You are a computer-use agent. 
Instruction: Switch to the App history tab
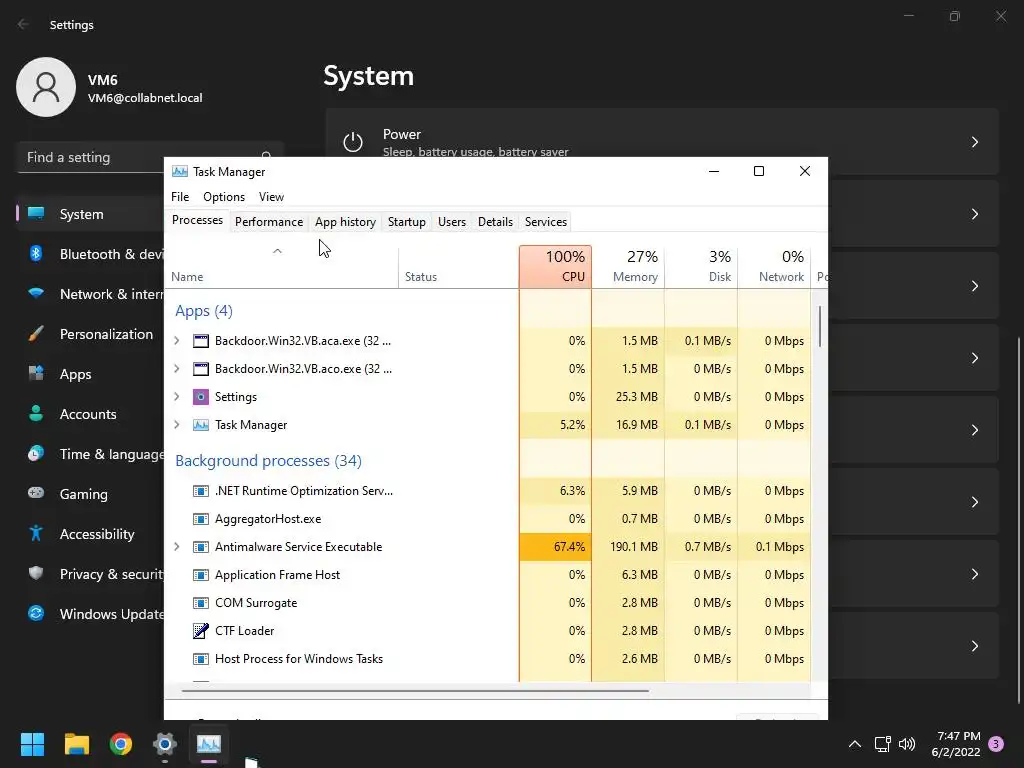(x=345, y=222)
